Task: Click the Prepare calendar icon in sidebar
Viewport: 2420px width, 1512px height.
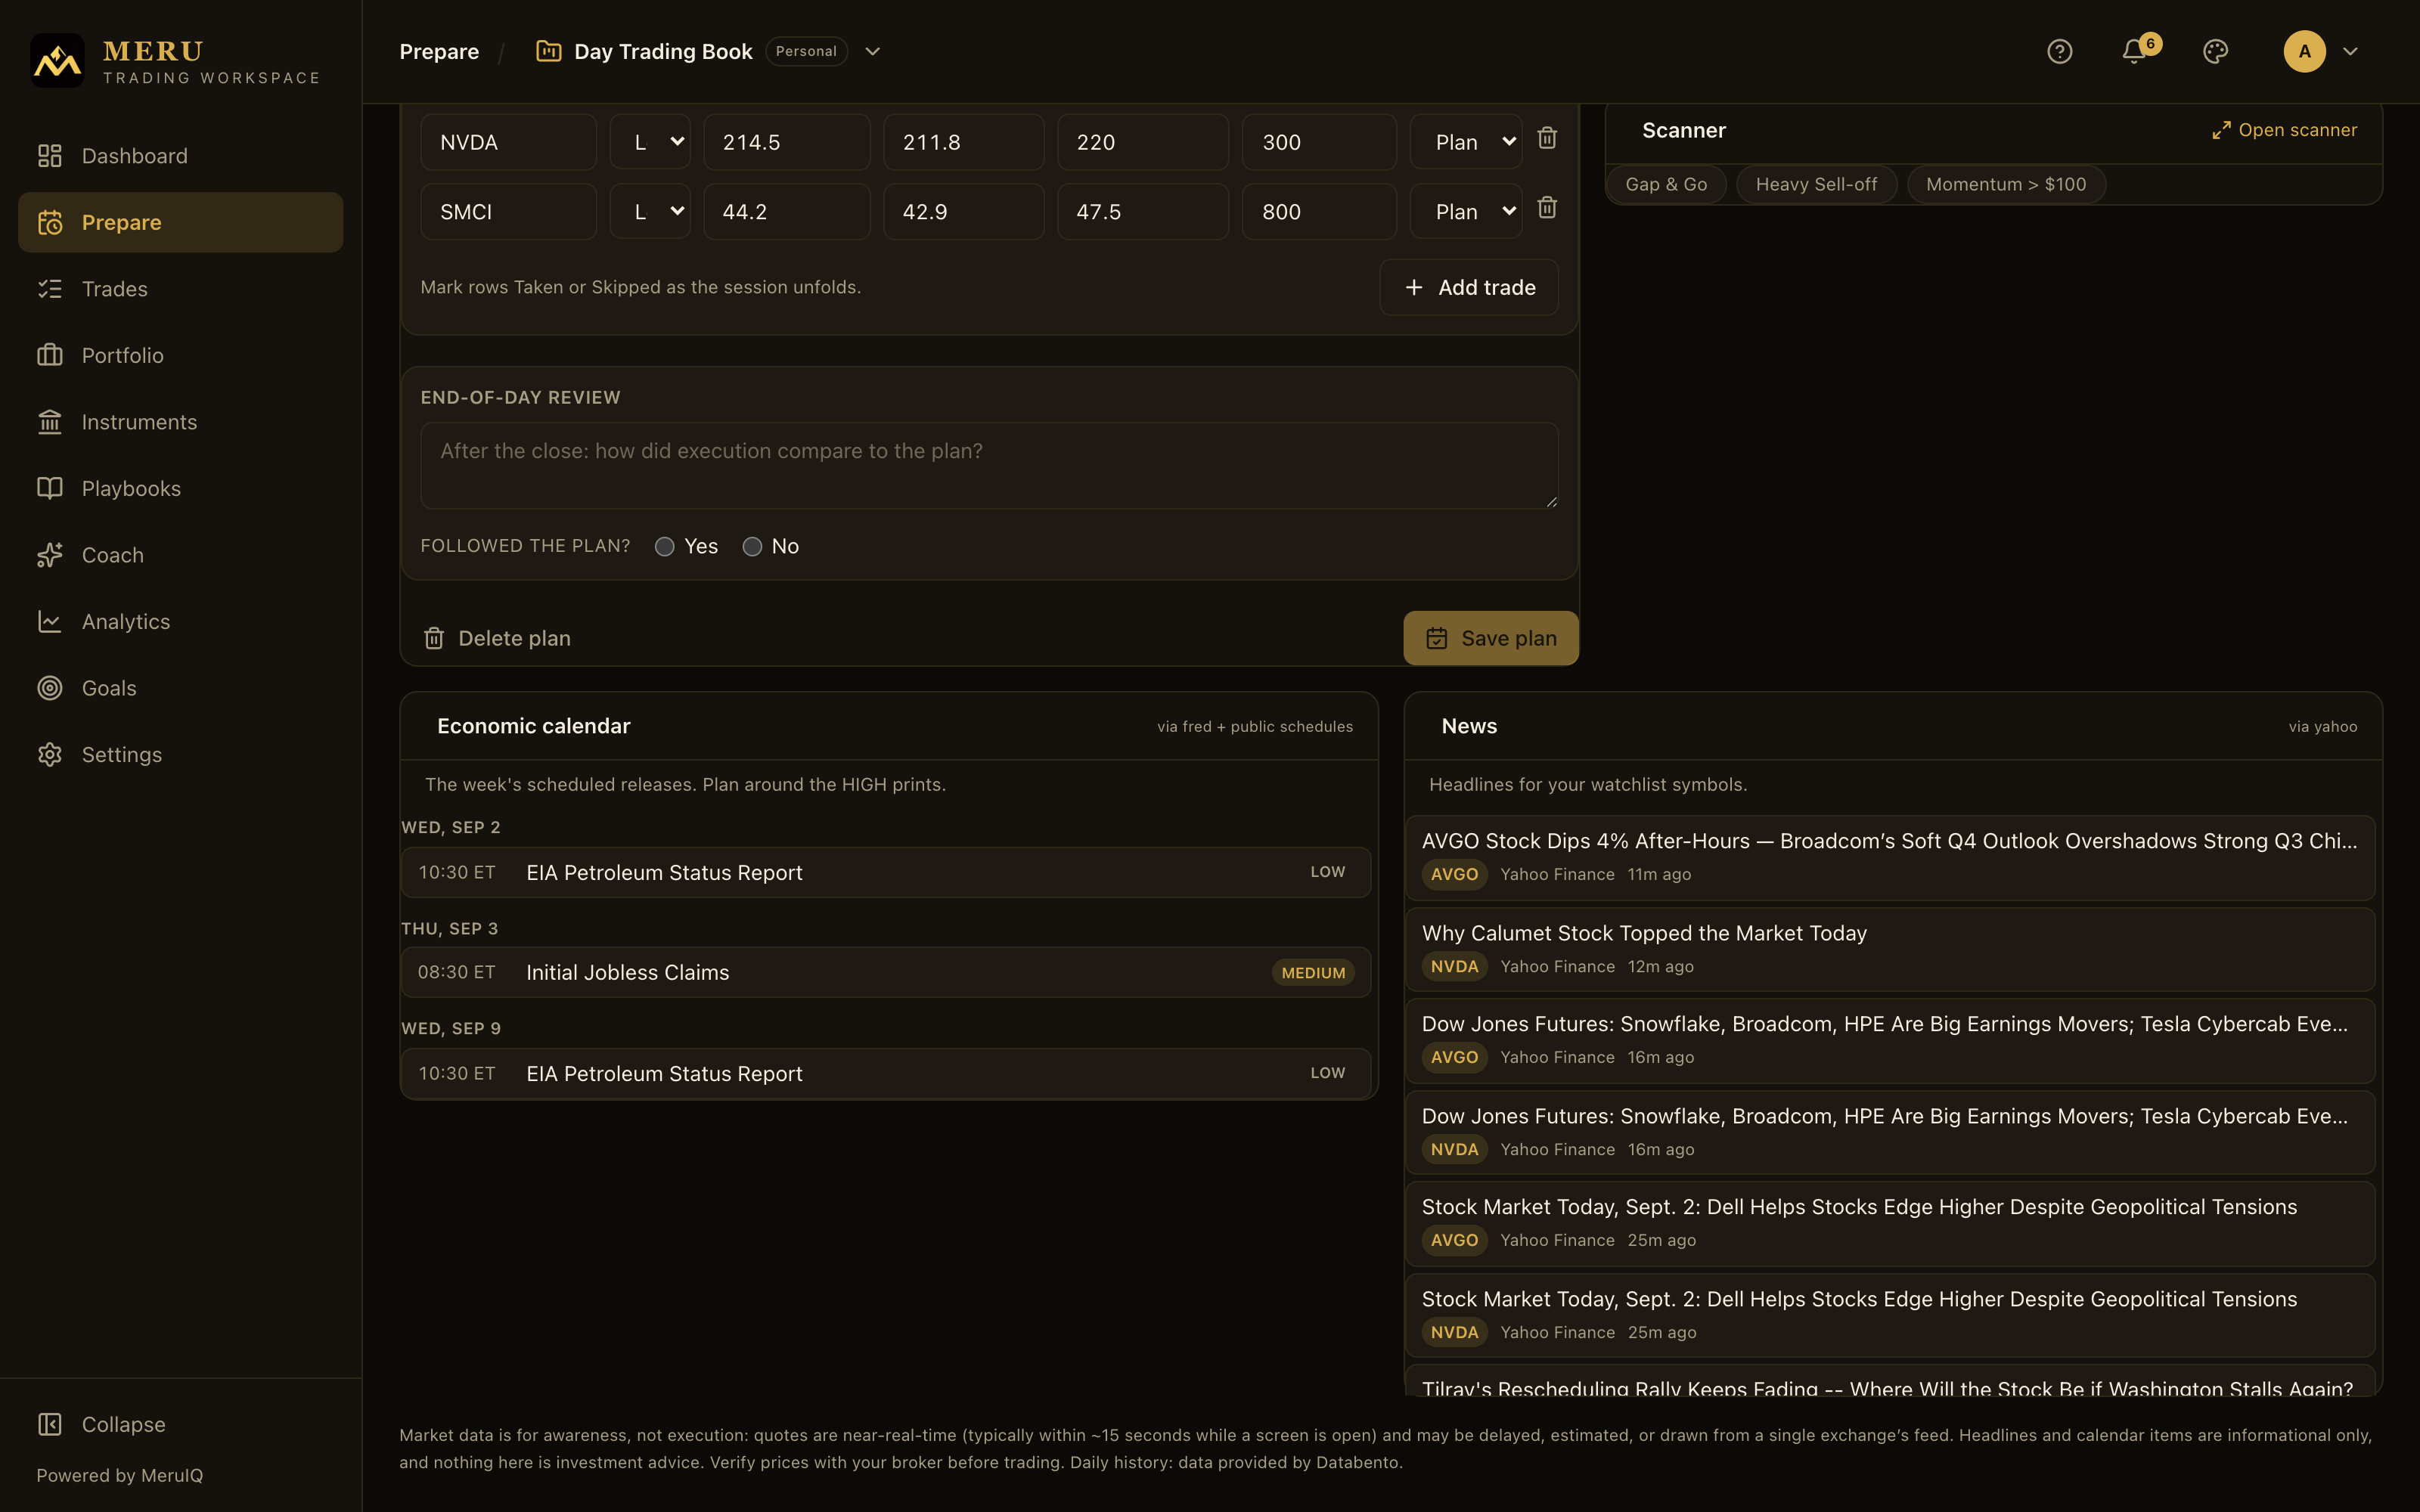Action: [x=50, y=222]
